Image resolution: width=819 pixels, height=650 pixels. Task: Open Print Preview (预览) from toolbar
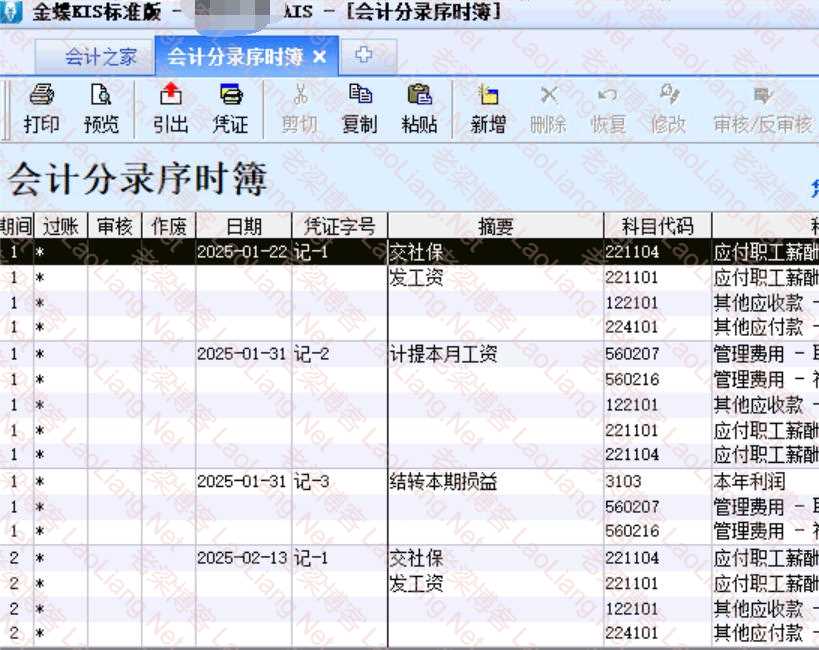pos(101,109)
